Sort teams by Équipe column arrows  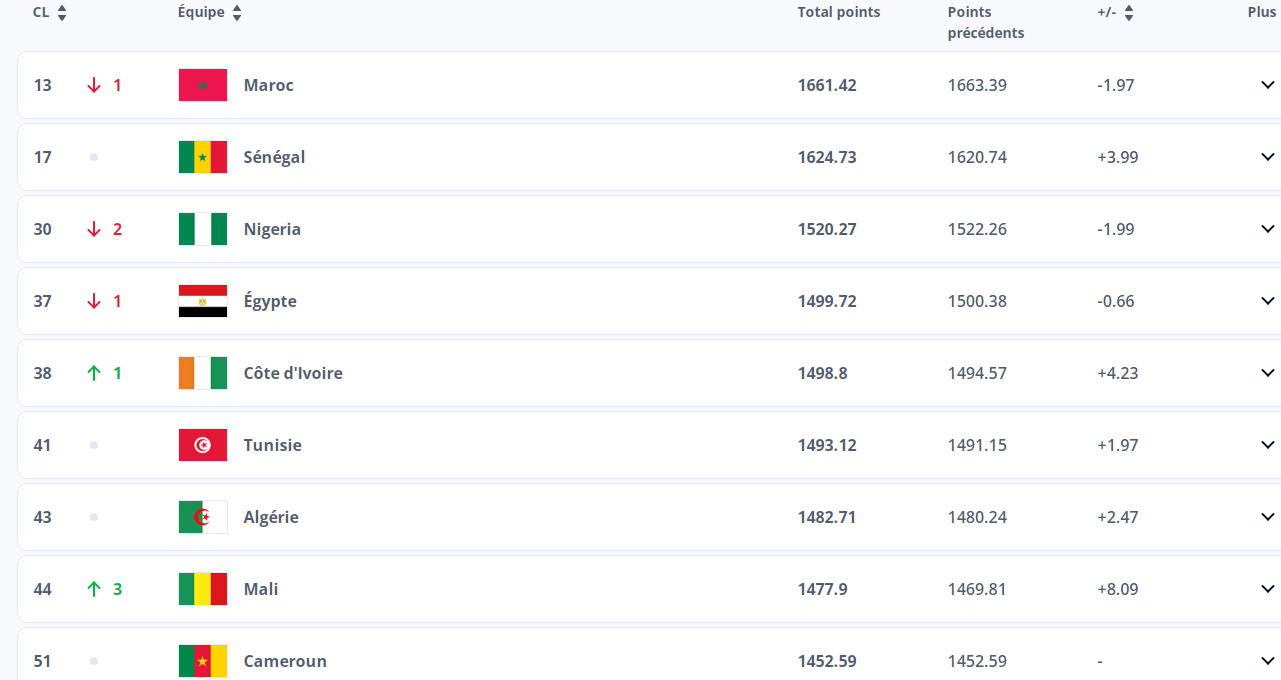[237, 13]
